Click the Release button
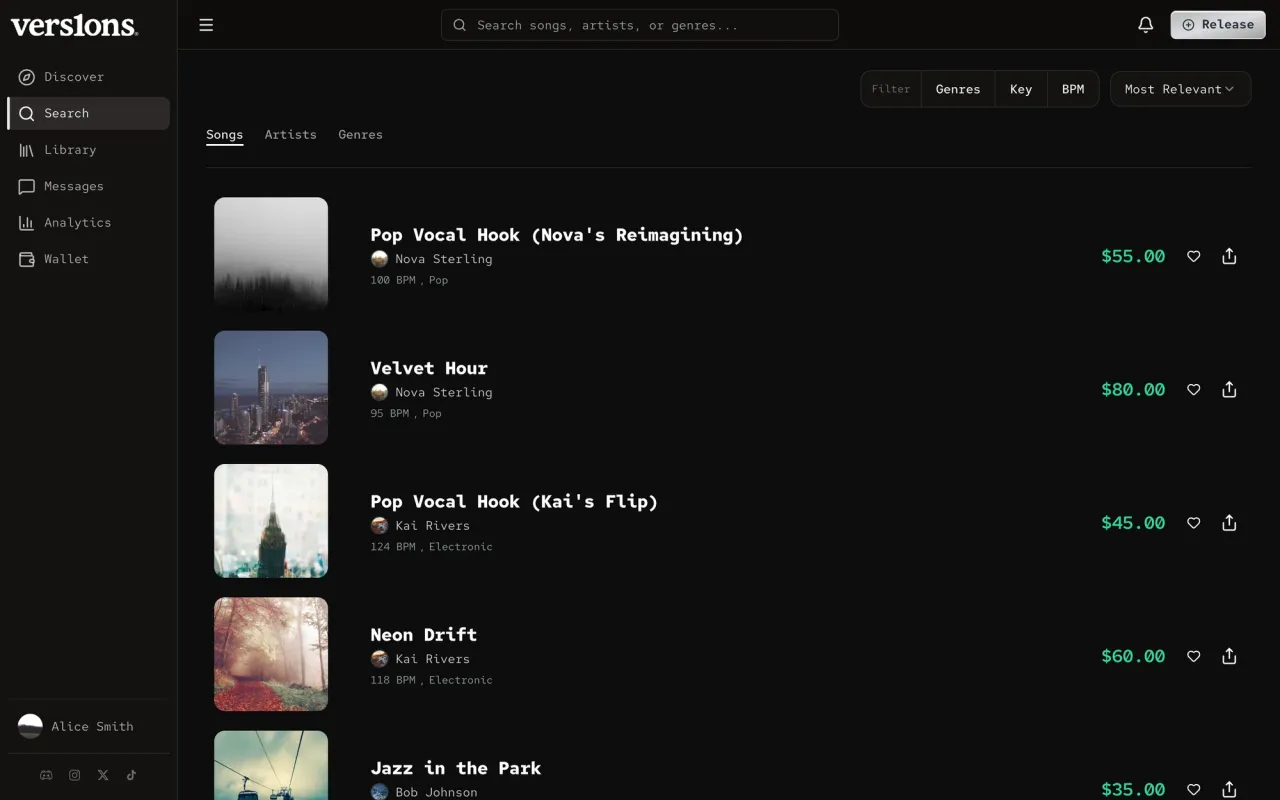The image size is (1280, 800). pyautogui.click(x=1218, y=25)
